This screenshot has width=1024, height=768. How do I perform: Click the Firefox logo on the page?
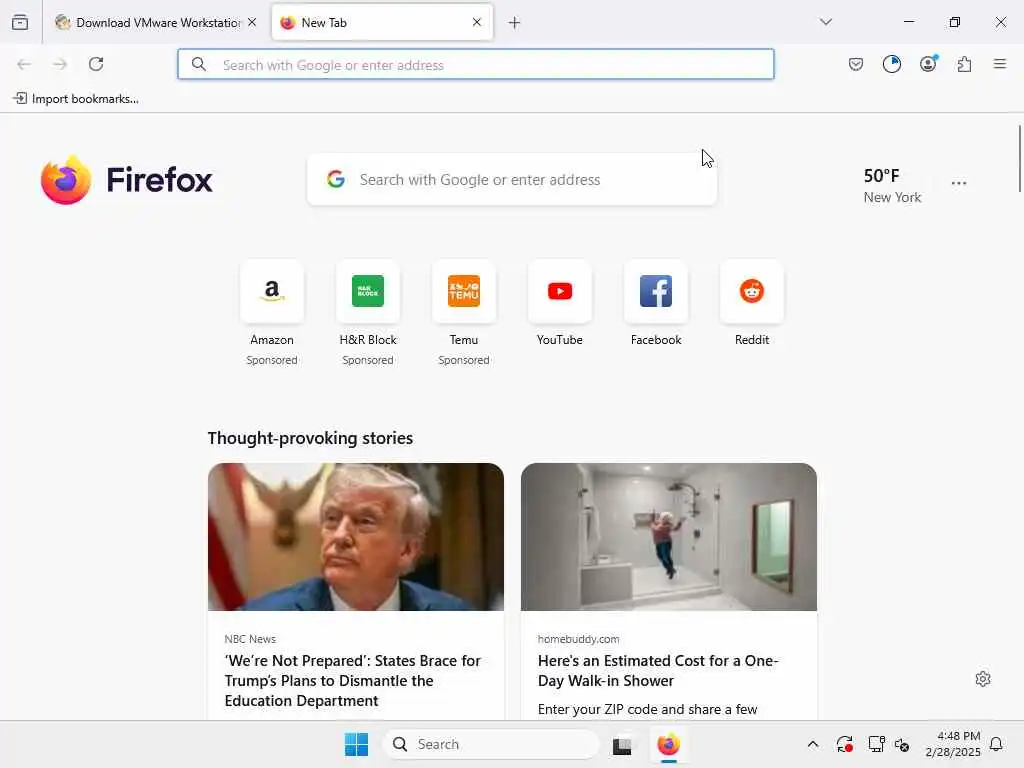click(127, 180)
